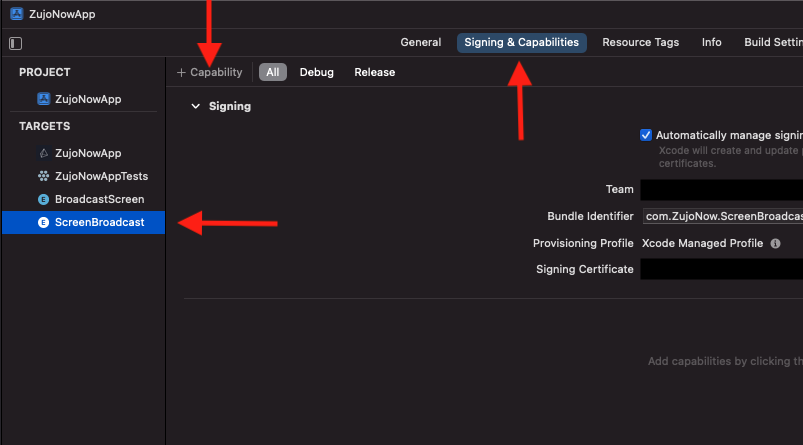Select the ScreenBroadcast target

[83, 222]
